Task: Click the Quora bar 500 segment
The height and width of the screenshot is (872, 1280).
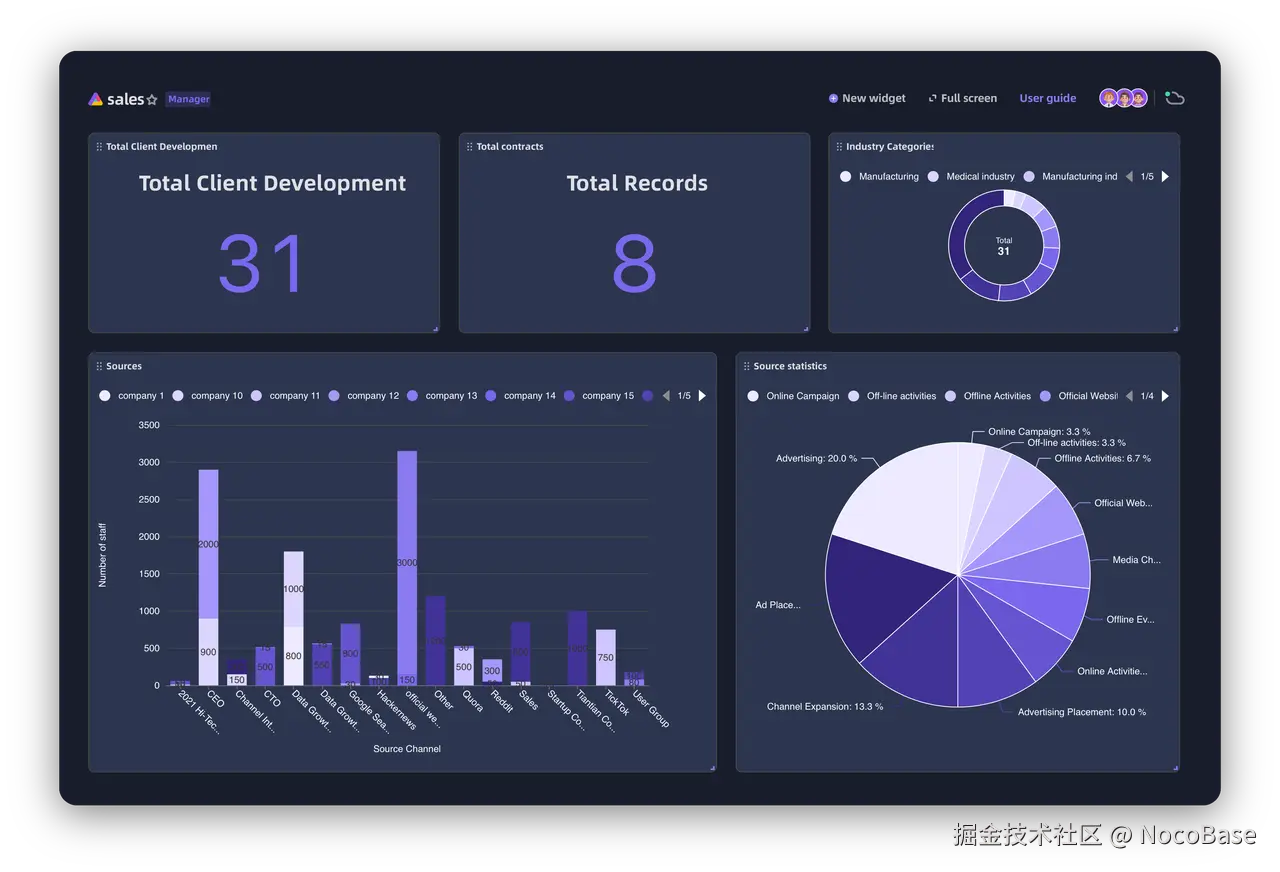Action: point(464,667)
